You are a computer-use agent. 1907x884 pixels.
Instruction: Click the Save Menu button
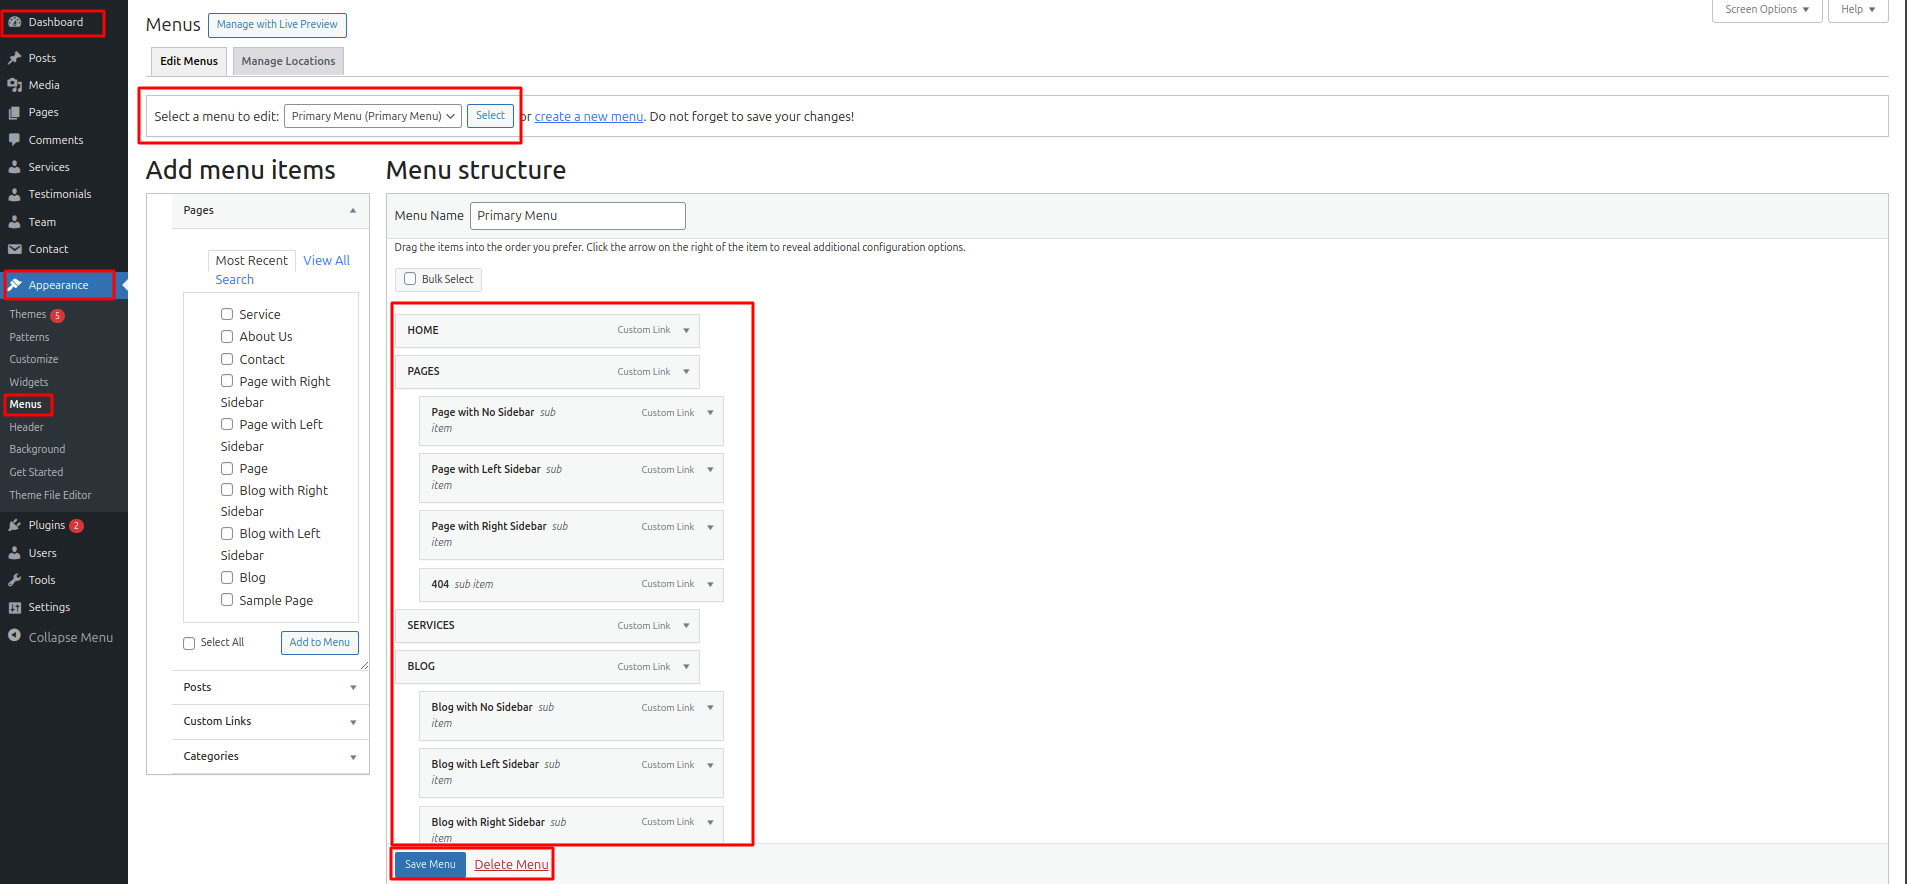point(430,865)
